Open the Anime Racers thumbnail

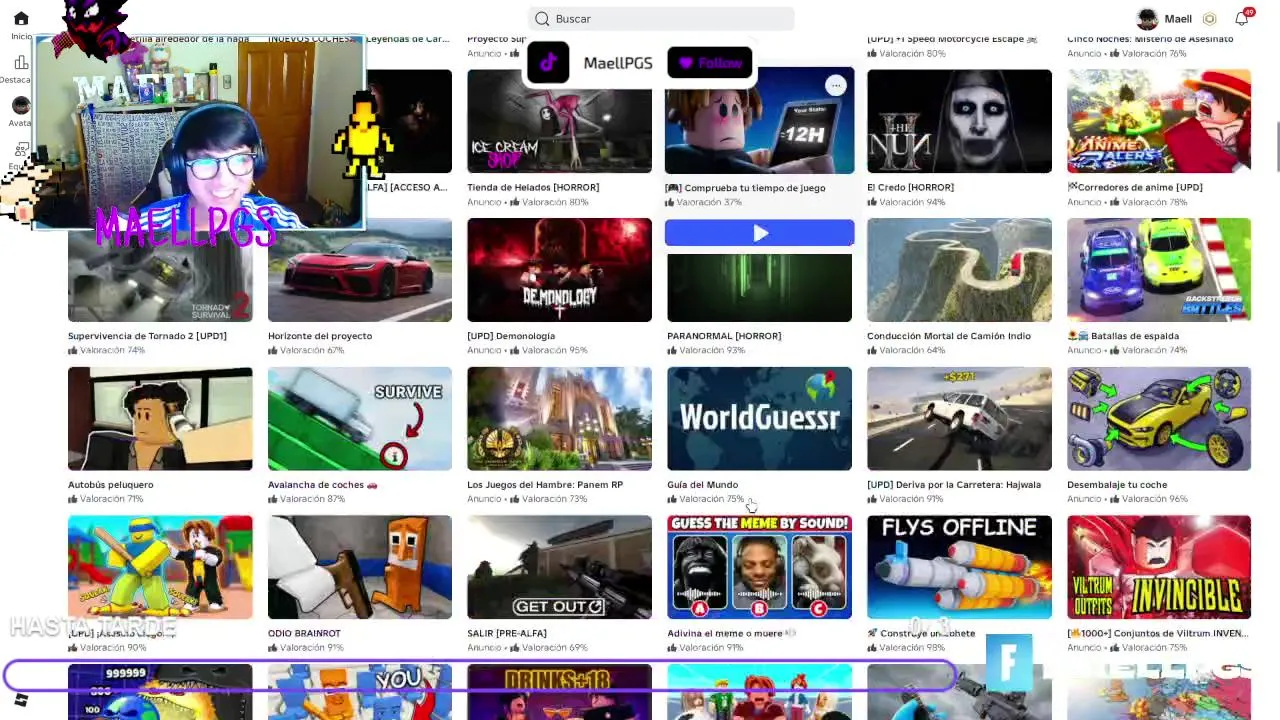click(x=1159, y=121)
